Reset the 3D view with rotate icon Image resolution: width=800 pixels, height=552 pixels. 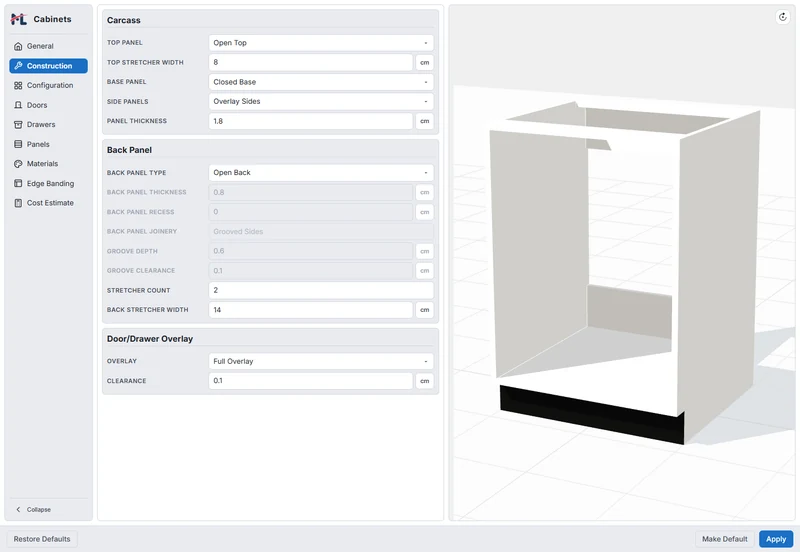[783, 17]
